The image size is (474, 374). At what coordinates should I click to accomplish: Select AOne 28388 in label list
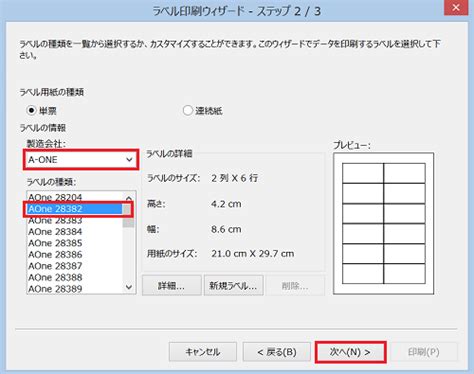(x=75, y=277)
